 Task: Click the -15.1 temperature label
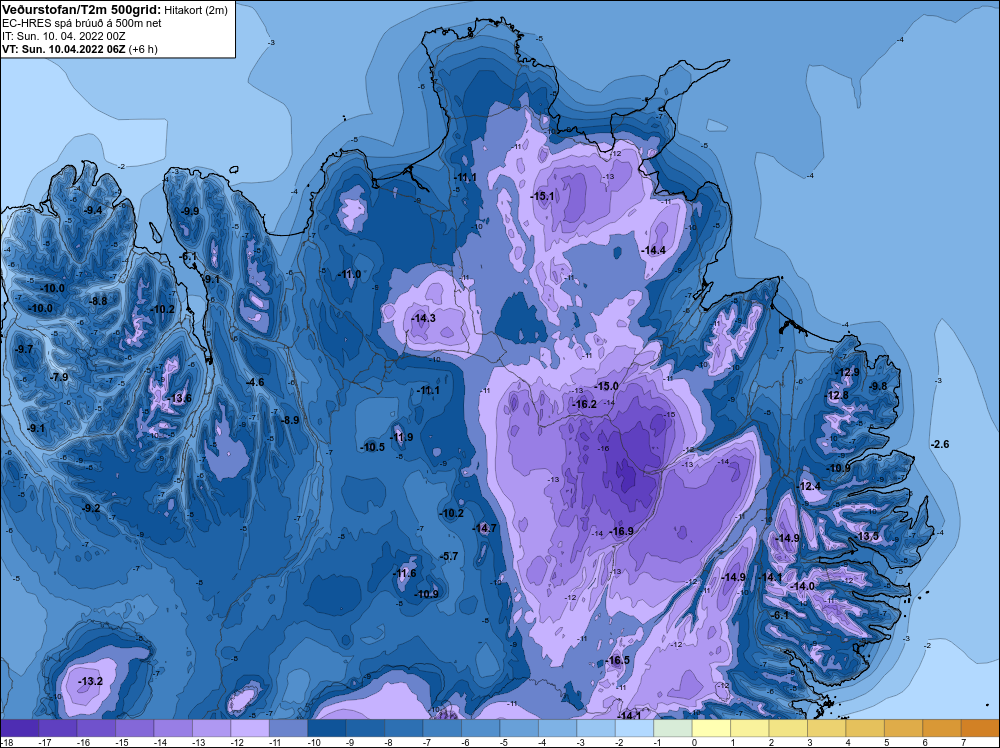tap(542, 196)
